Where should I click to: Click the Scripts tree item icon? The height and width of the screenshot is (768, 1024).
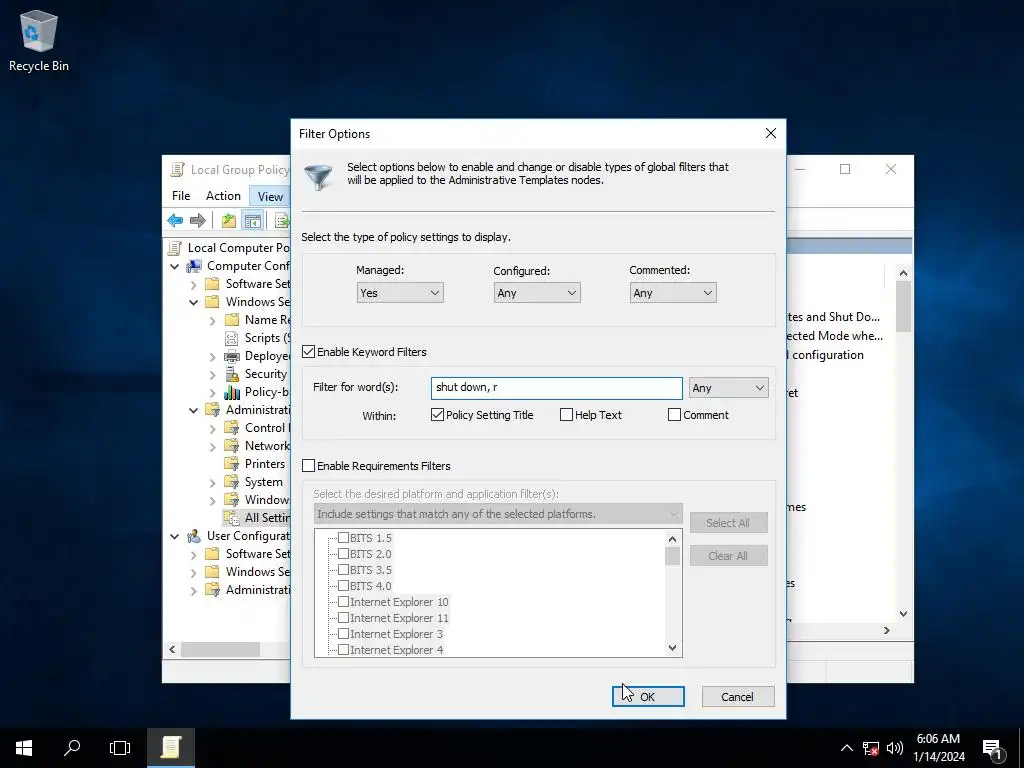tap(231, 338)
